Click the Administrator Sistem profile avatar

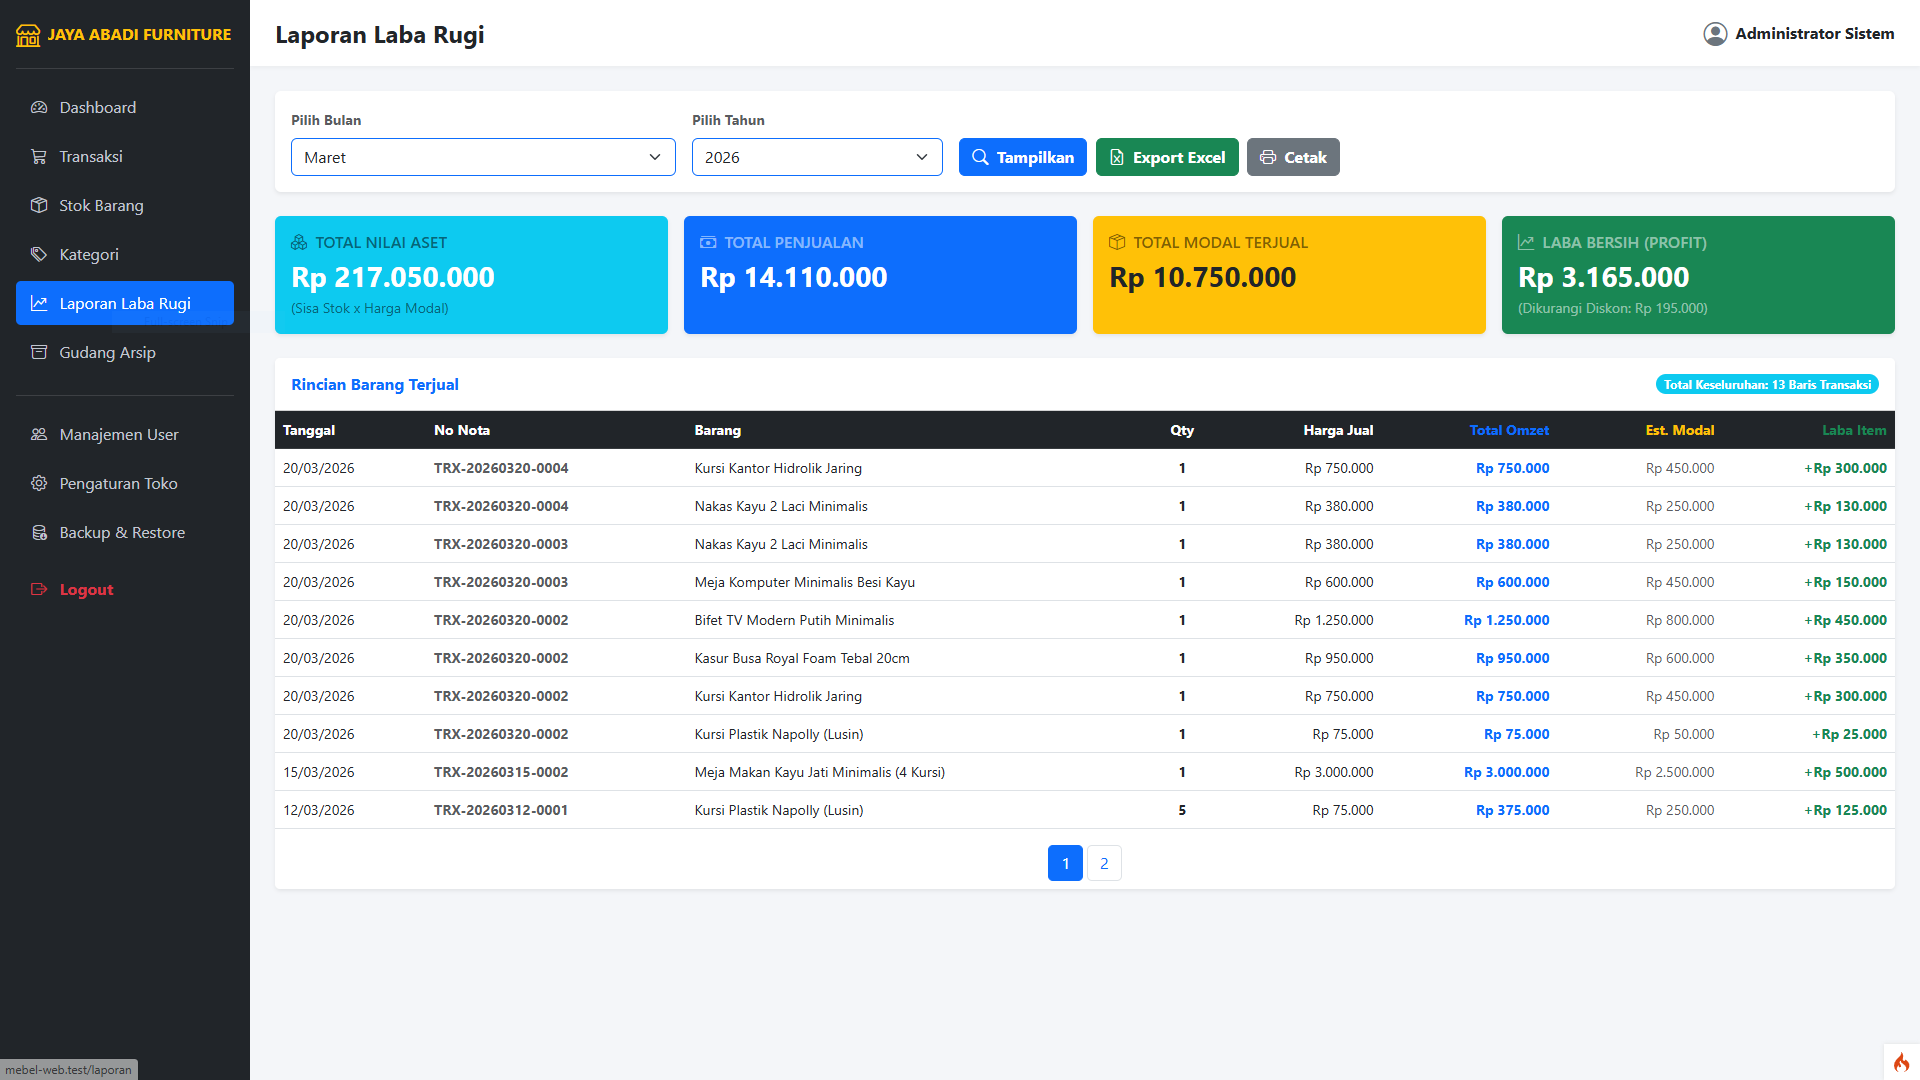coord(1715,34)
